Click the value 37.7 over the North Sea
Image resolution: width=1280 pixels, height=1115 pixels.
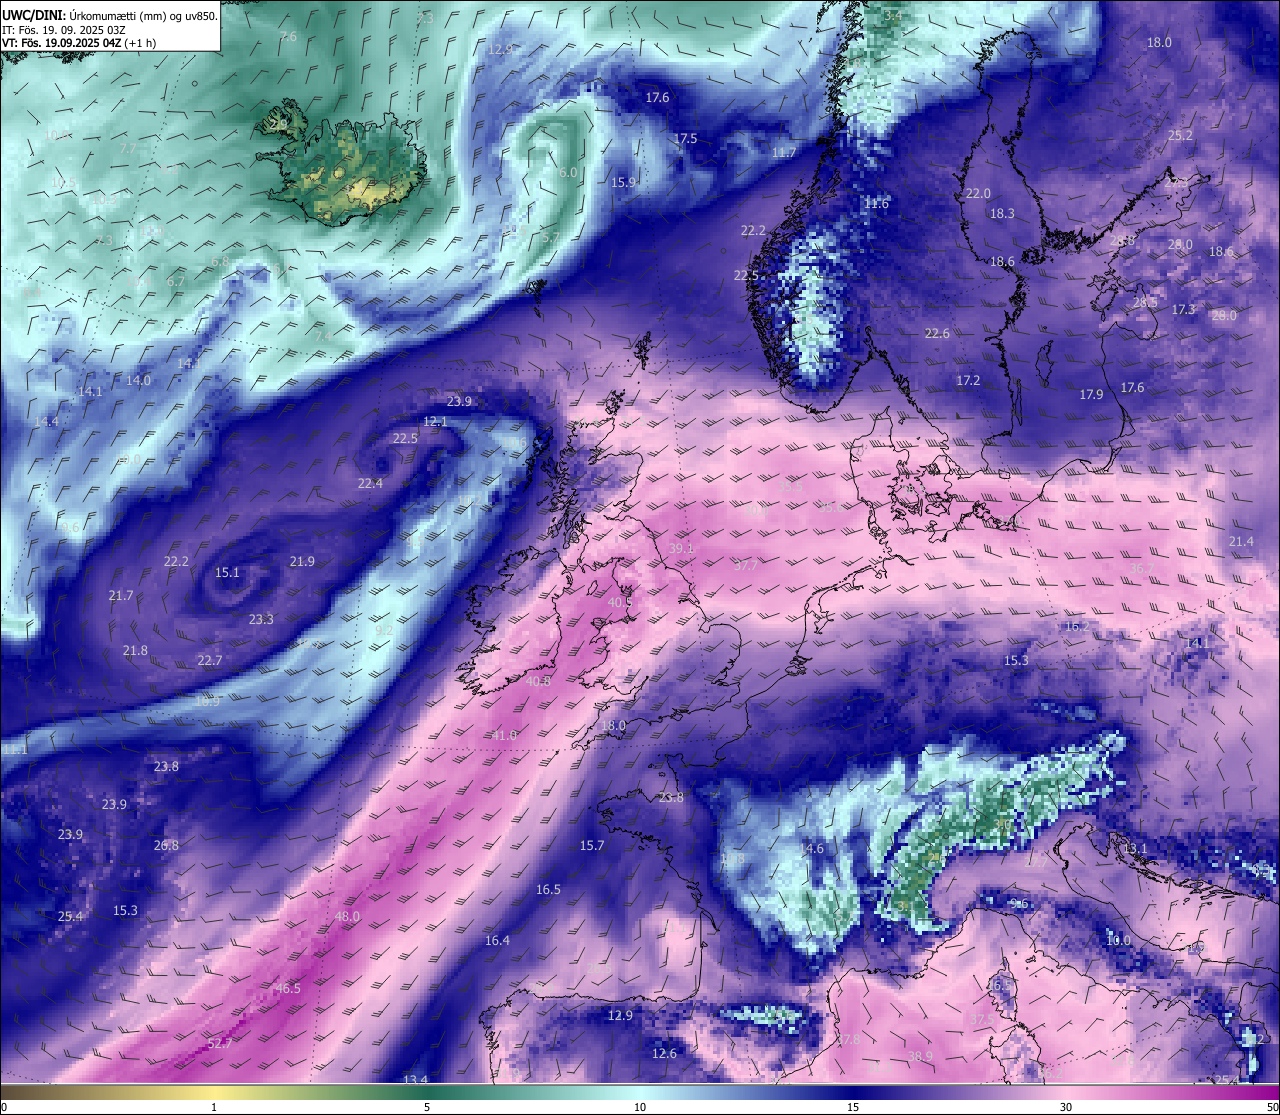pos(745,565)
